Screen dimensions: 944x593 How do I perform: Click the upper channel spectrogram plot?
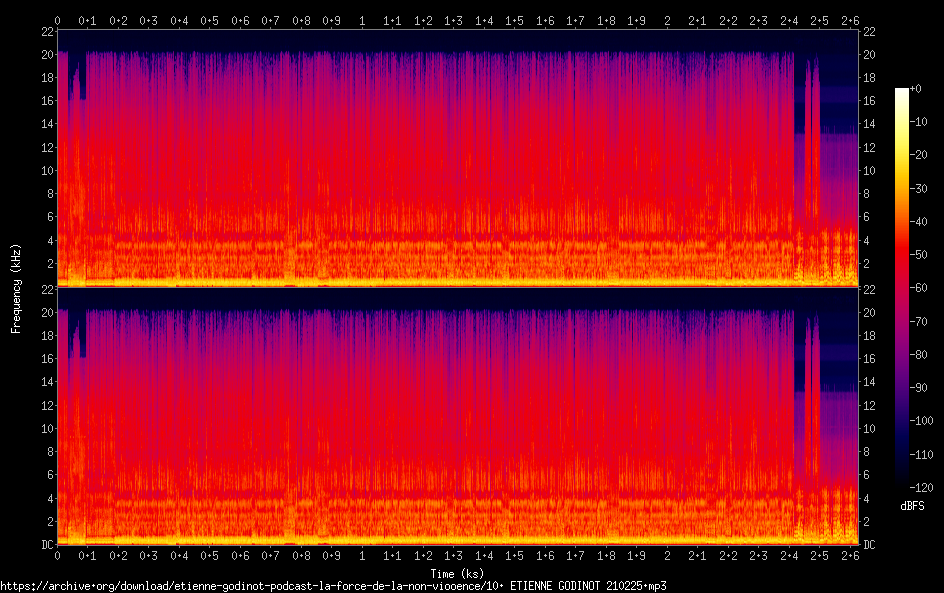pos(458,158)
